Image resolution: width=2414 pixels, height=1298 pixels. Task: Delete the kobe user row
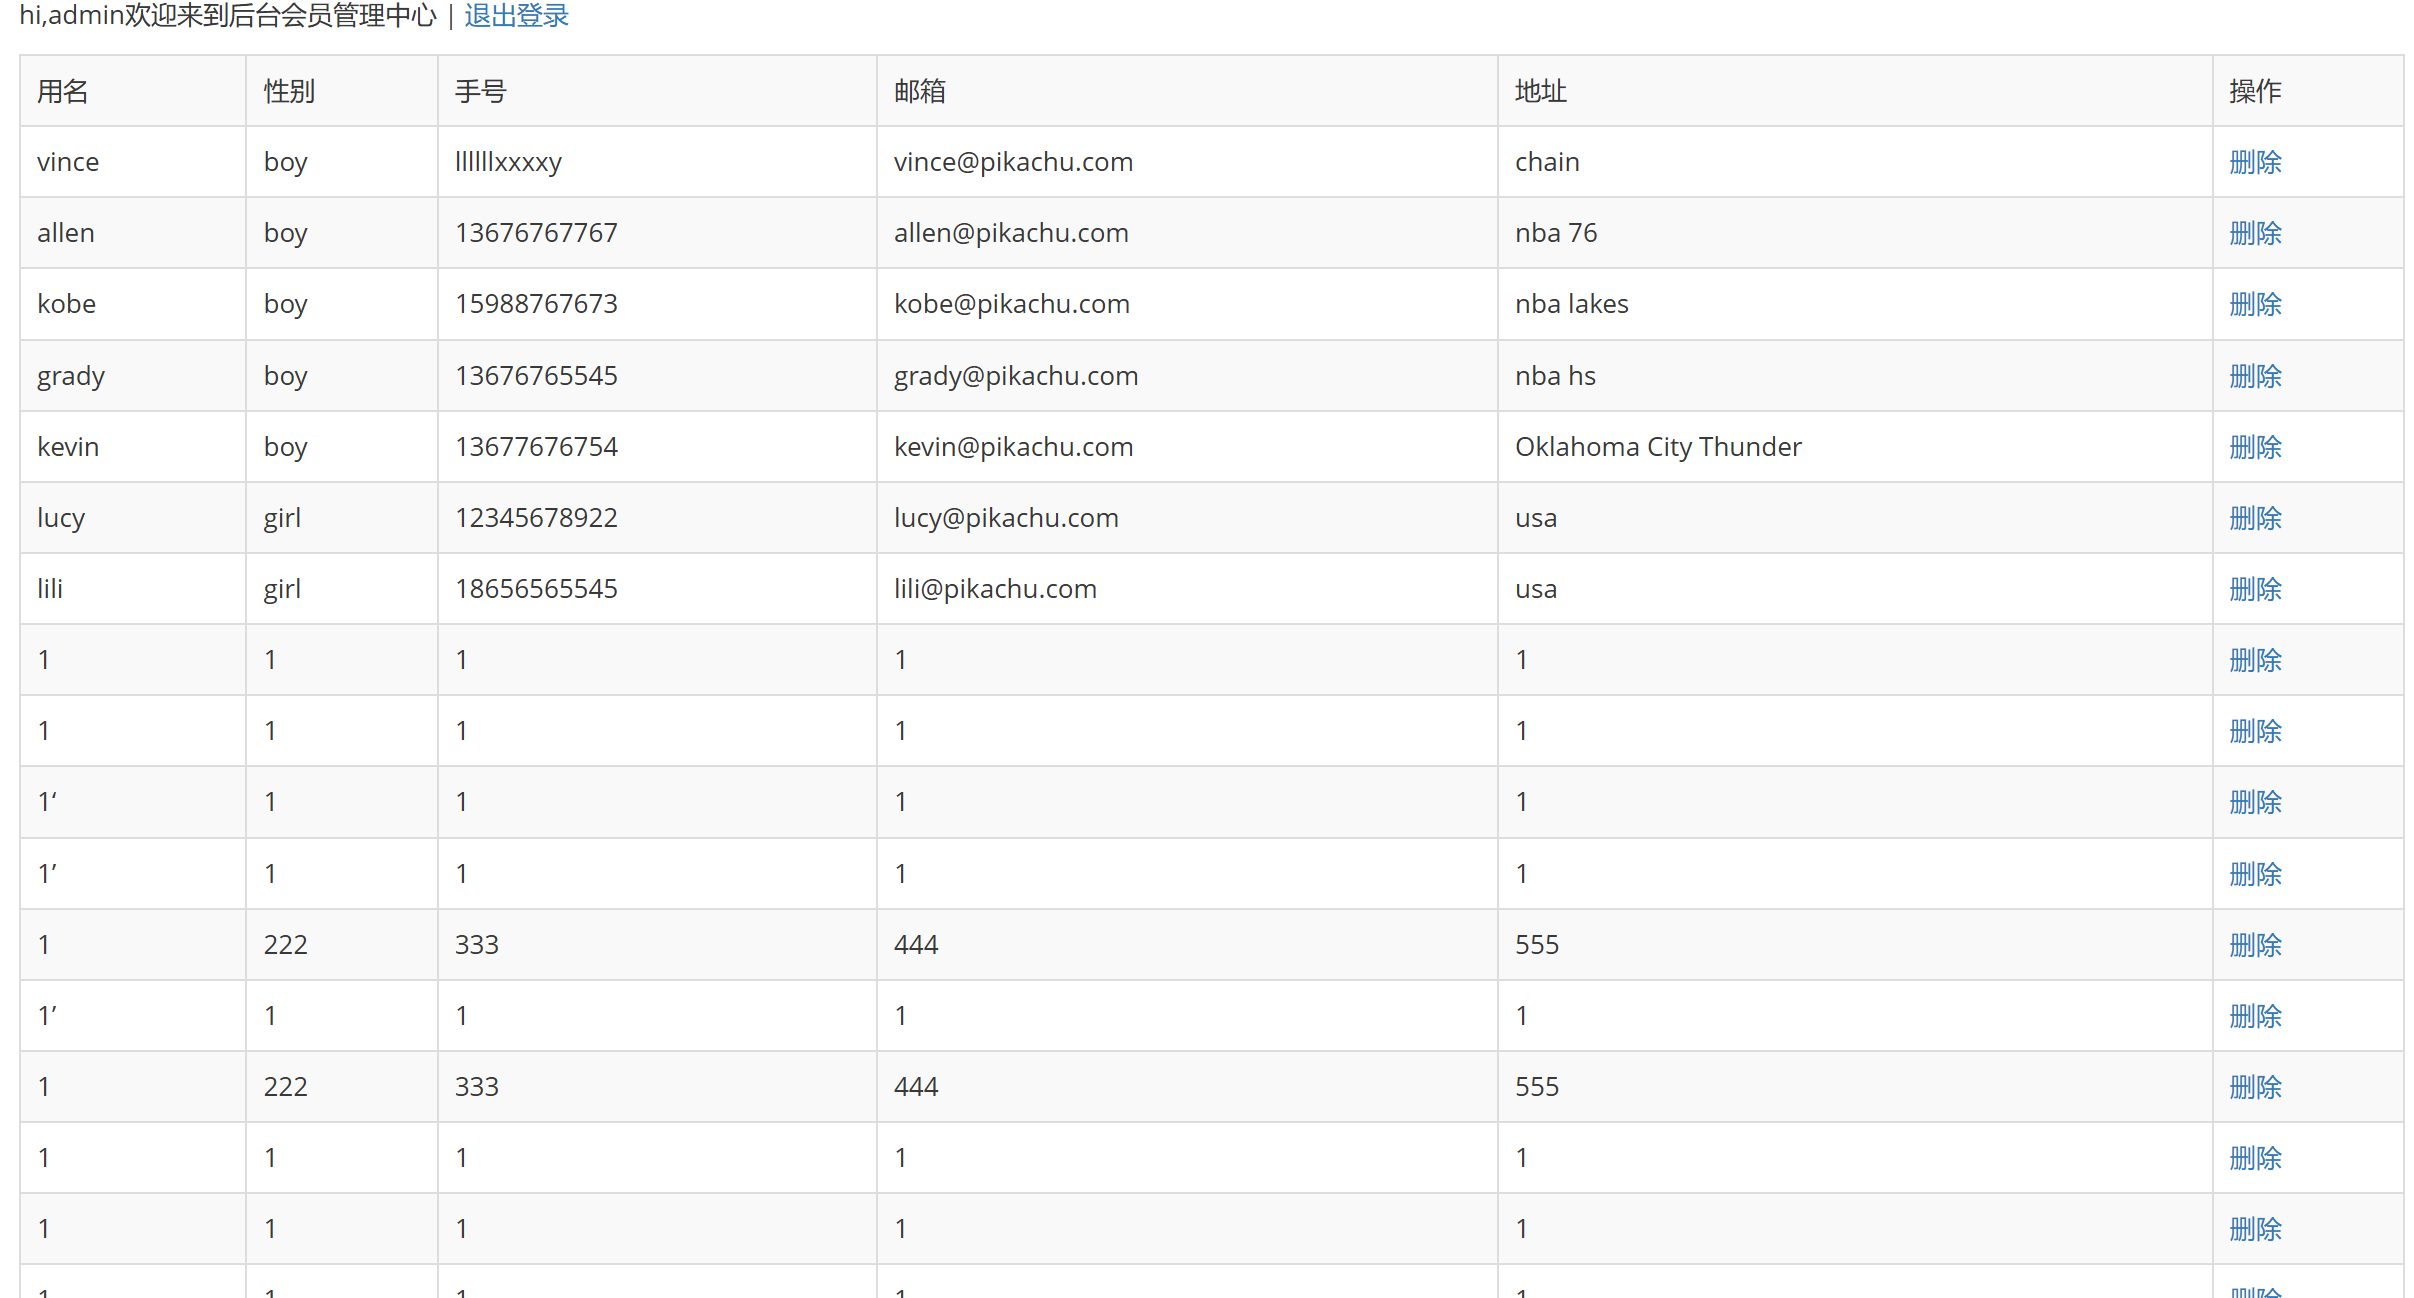coord(2255,304)
